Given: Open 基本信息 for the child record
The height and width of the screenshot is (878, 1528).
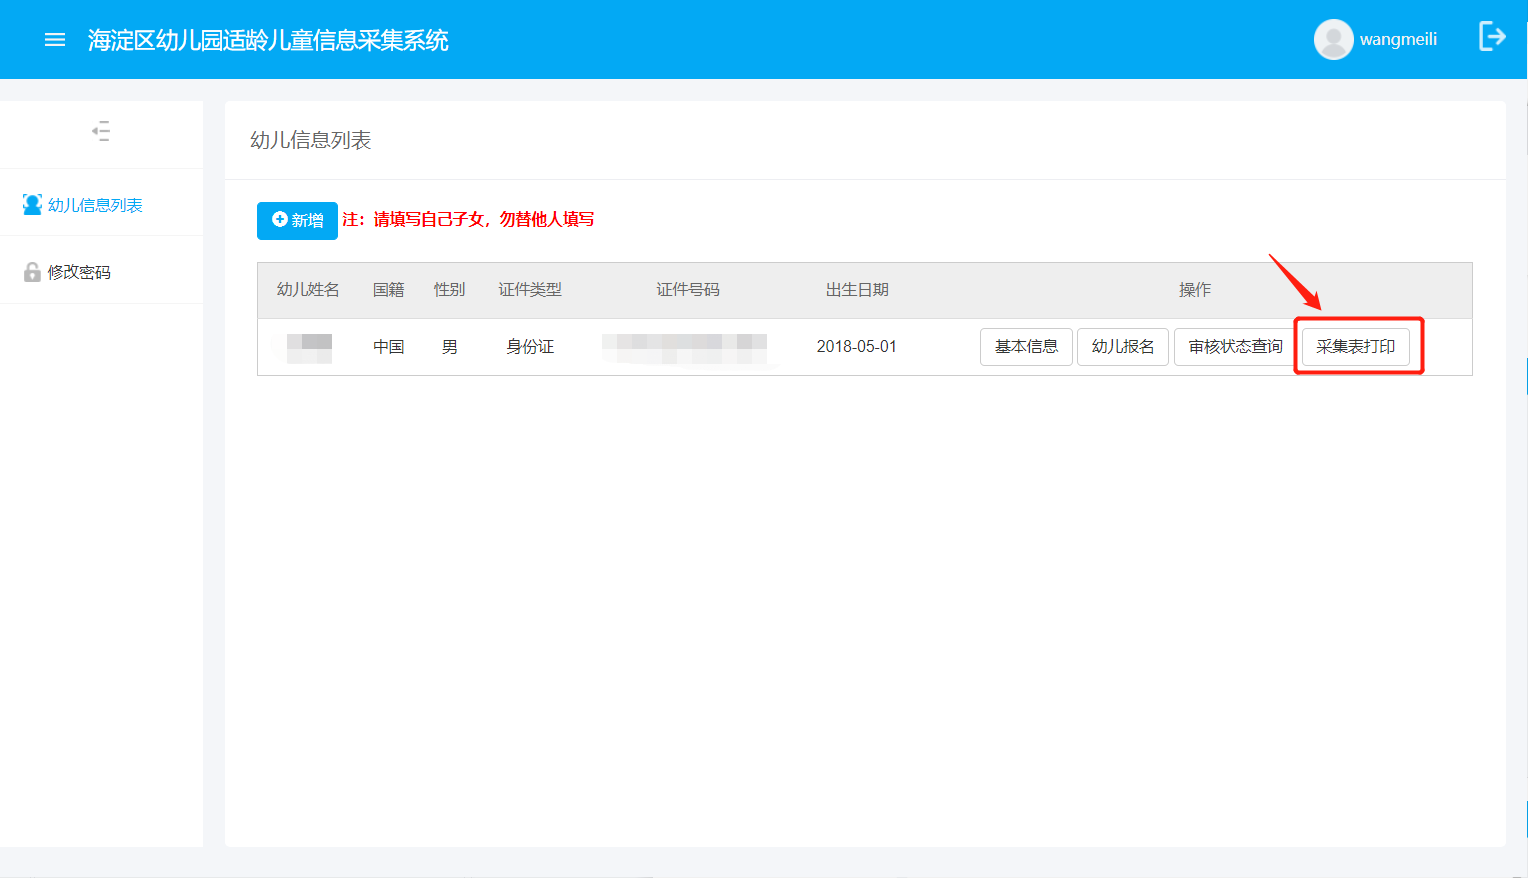Looking at the screenshot, I should (1026, 347).
